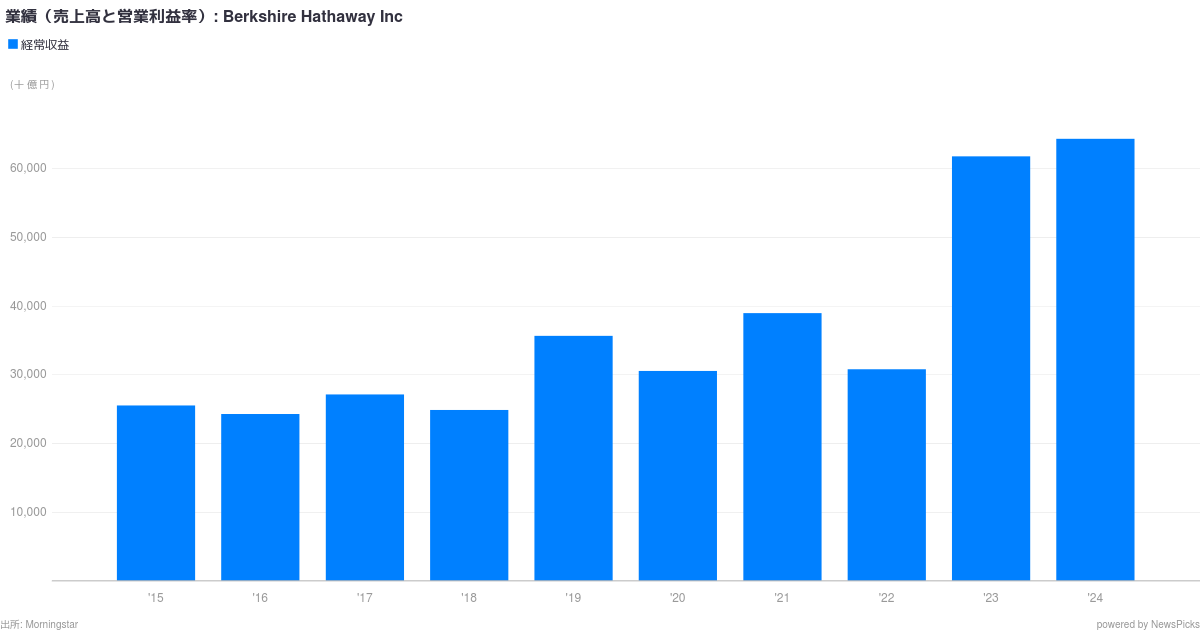Click the '19 x-axis year label
This screenshot has width=1200, height=630.
coord(573,598)
